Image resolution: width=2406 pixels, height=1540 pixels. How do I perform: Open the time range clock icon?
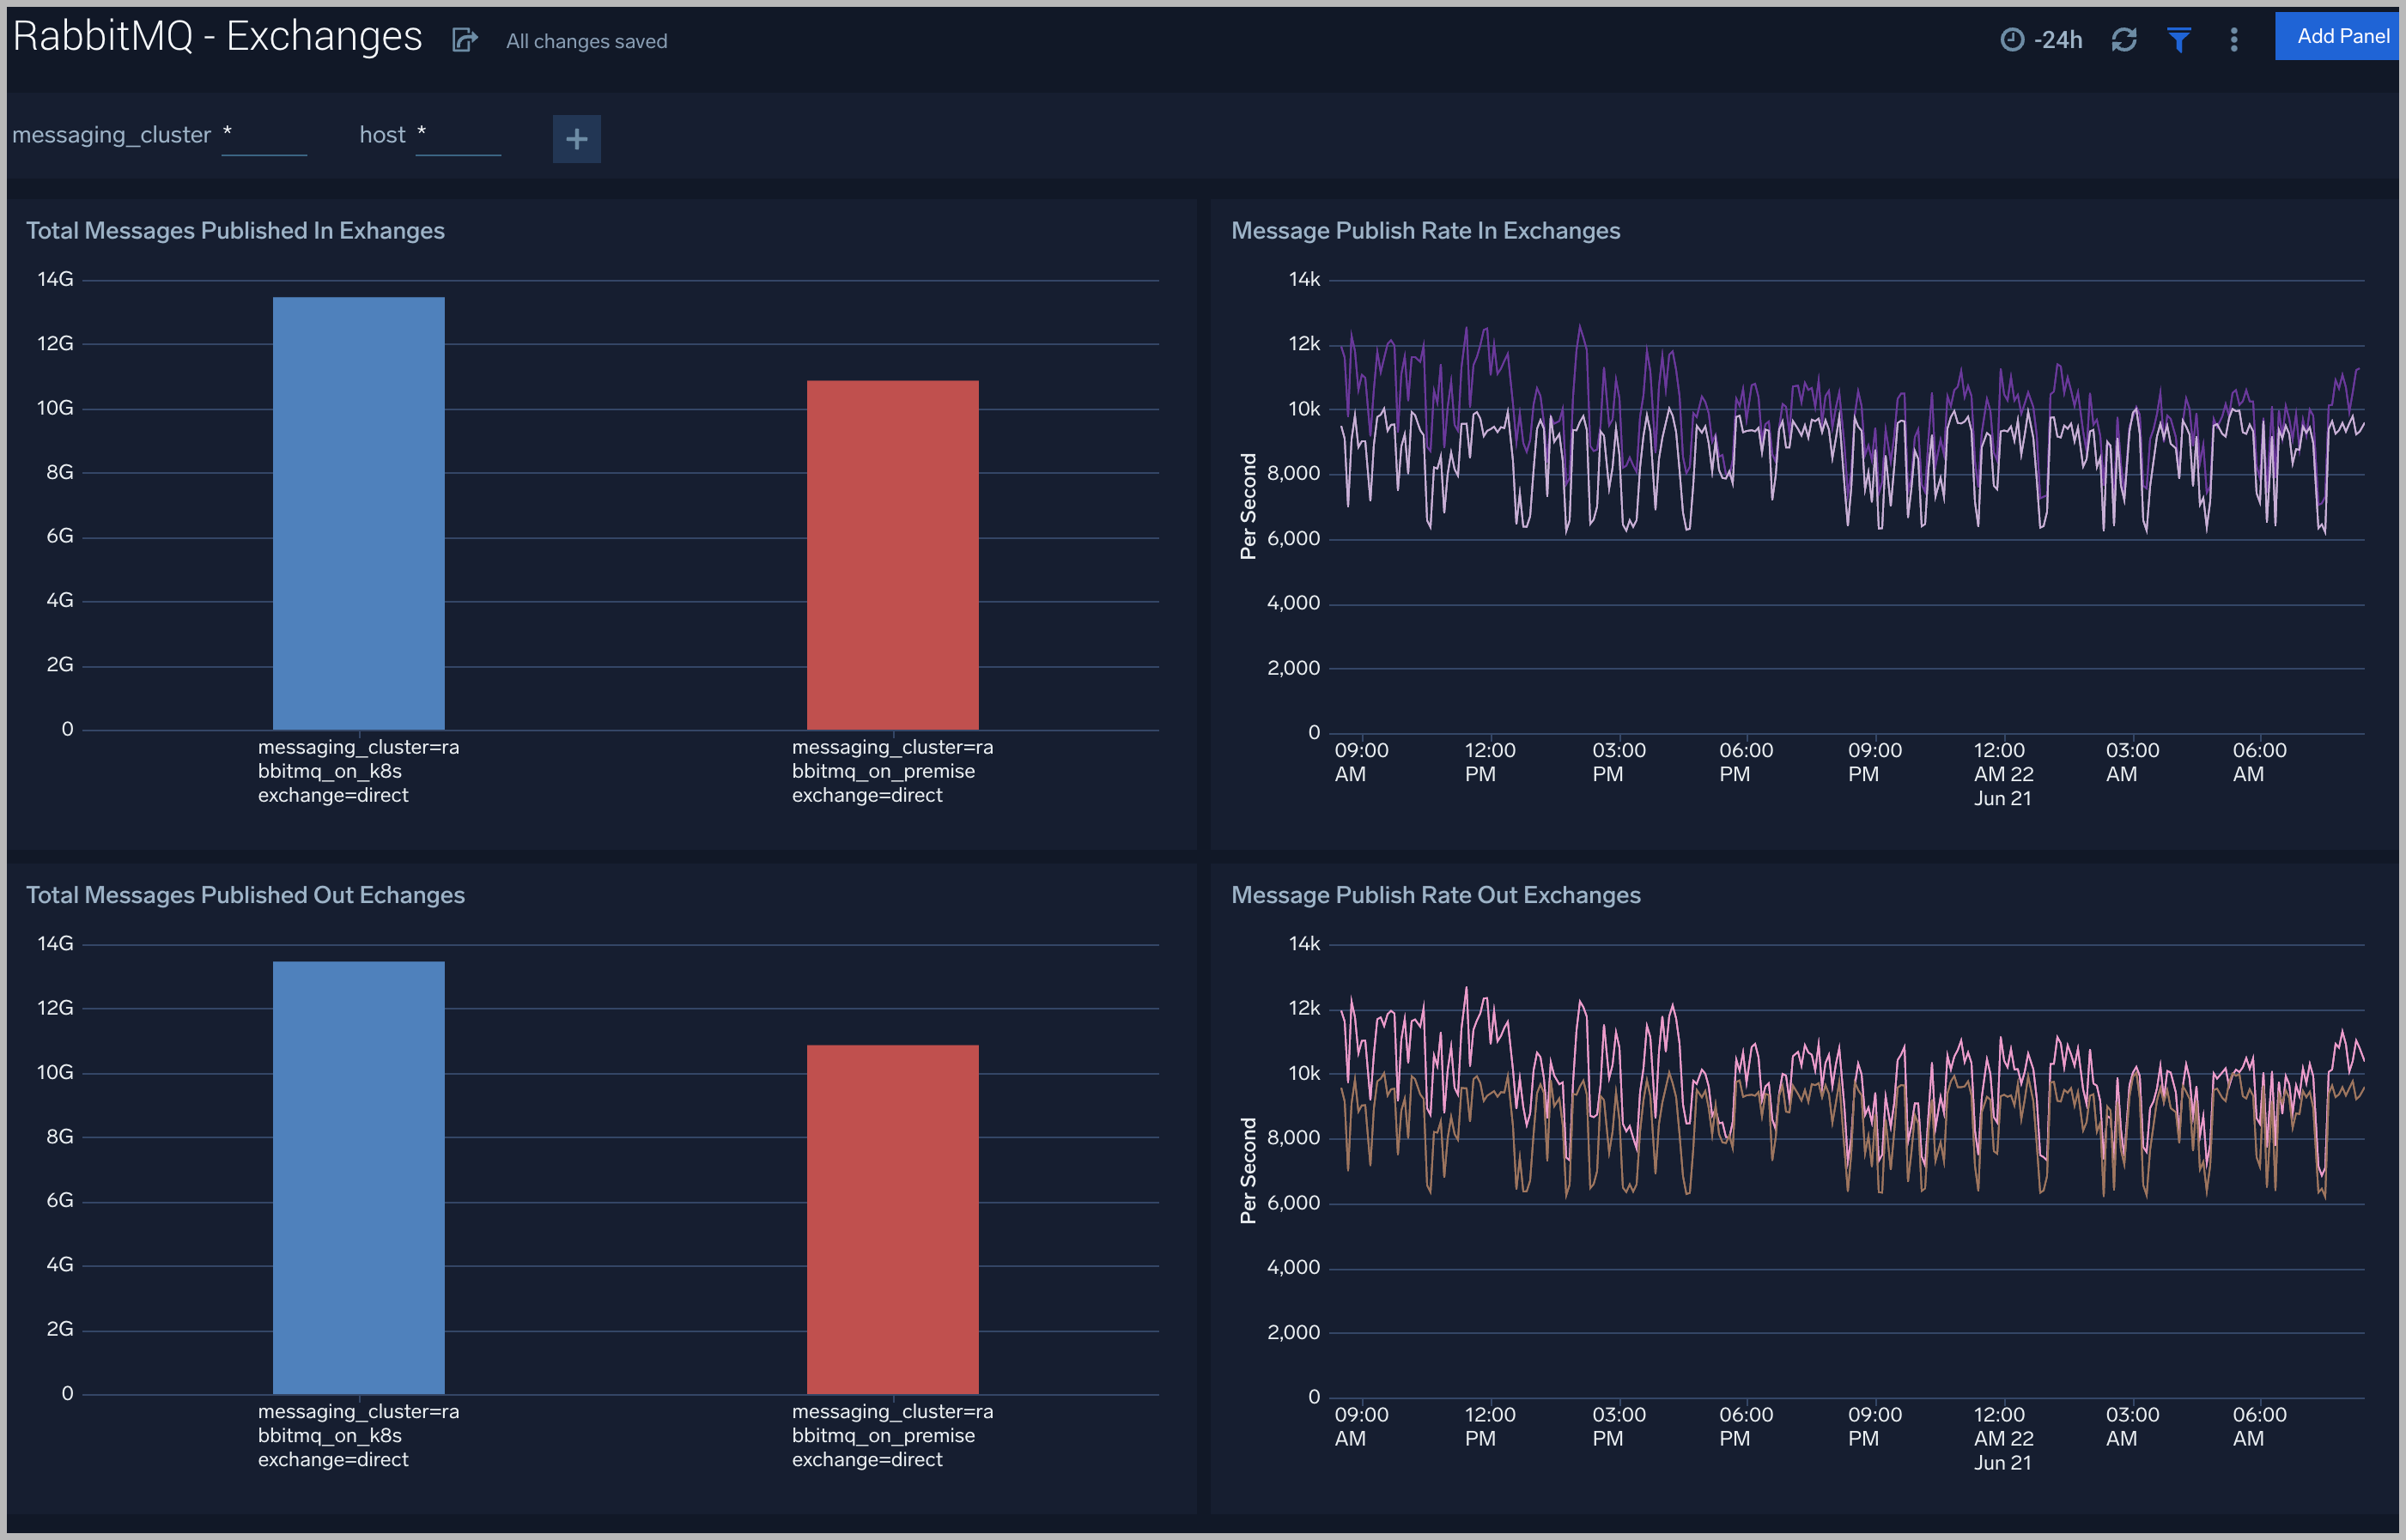[2014, 39]
